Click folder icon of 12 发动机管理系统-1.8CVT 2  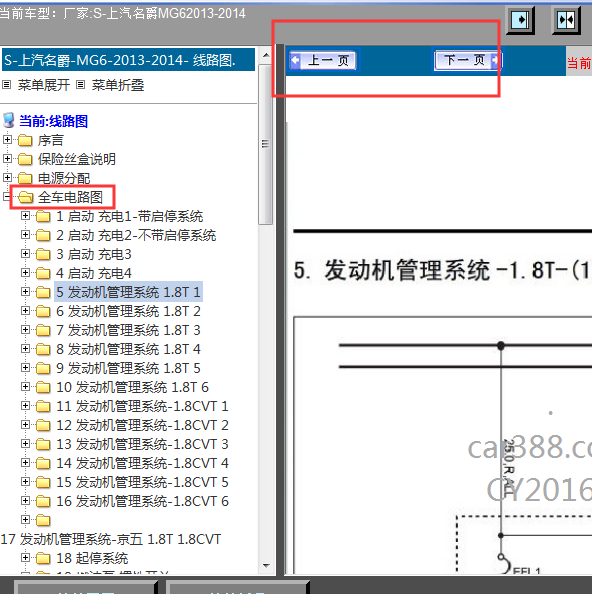click(43, 425)
